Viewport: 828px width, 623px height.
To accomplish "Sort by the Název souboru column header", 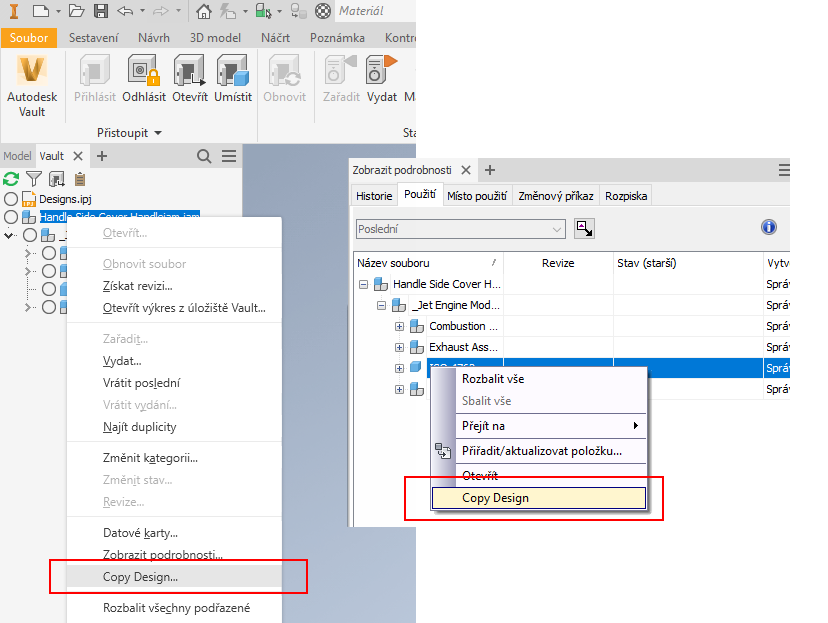I will click(428, 263).
